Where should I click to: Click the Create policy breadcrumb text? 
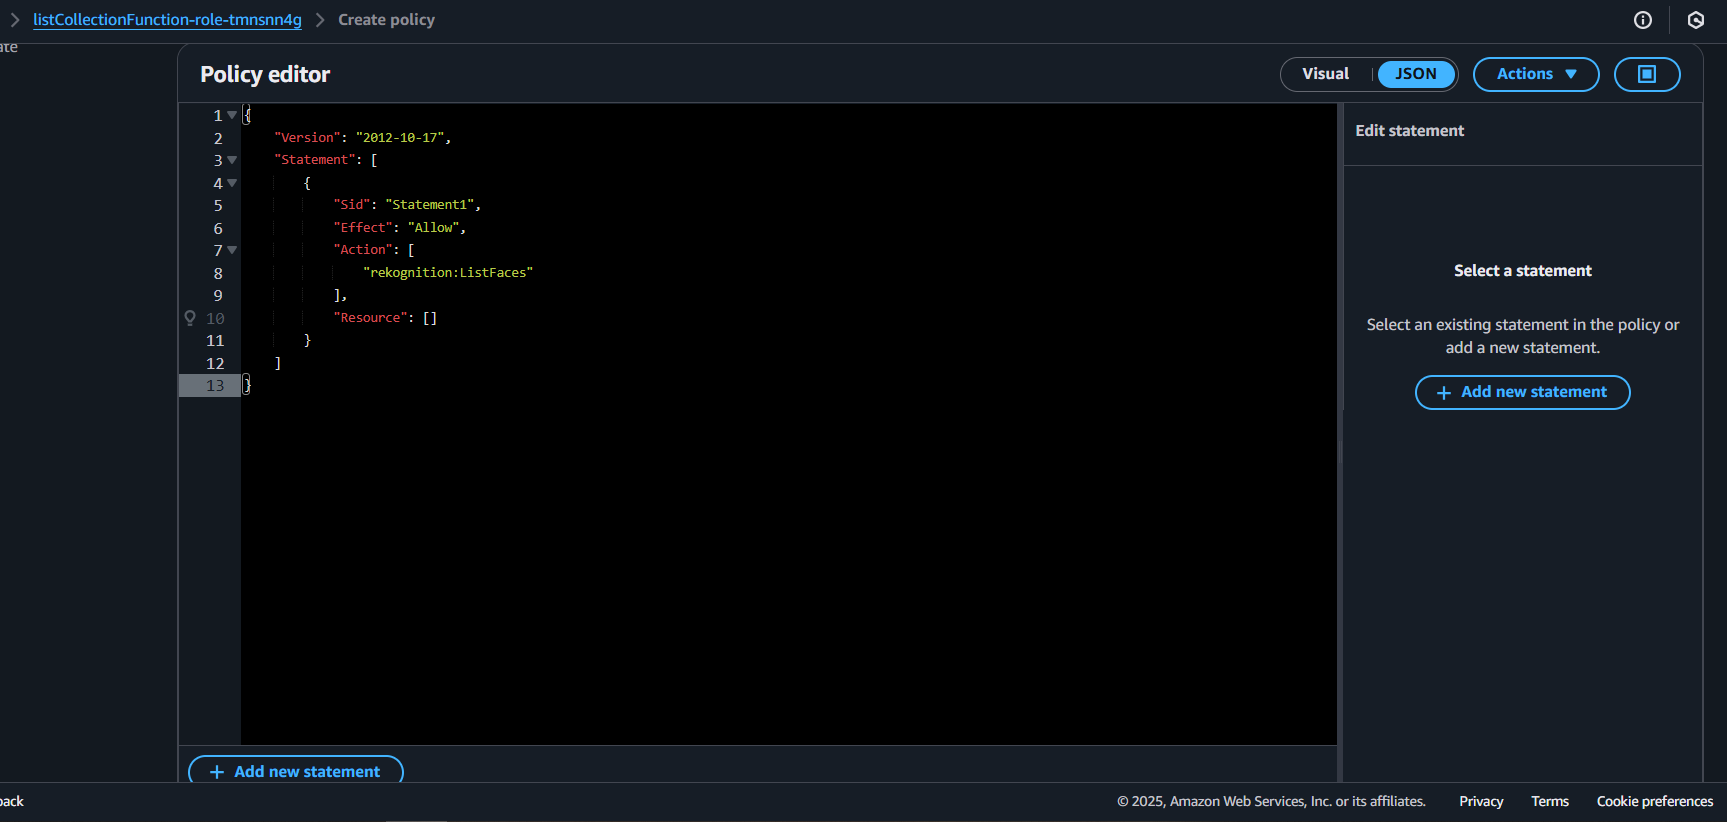point(386,20)
